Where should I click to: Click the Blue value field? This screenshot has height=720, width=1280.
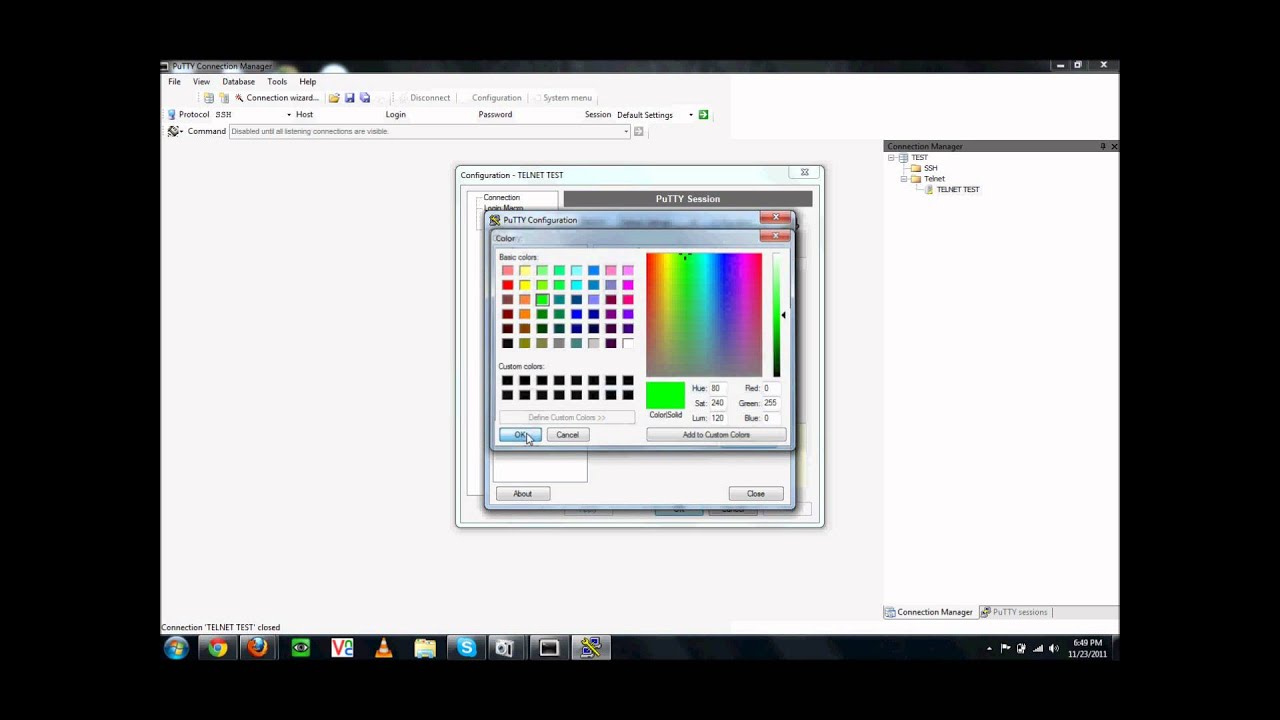pyautogui.click(x=772, y=418)
